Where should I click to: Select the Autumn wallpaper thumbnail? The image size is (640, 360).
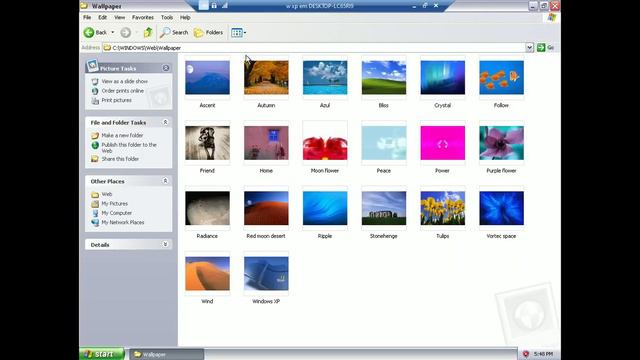pos(266,78)
